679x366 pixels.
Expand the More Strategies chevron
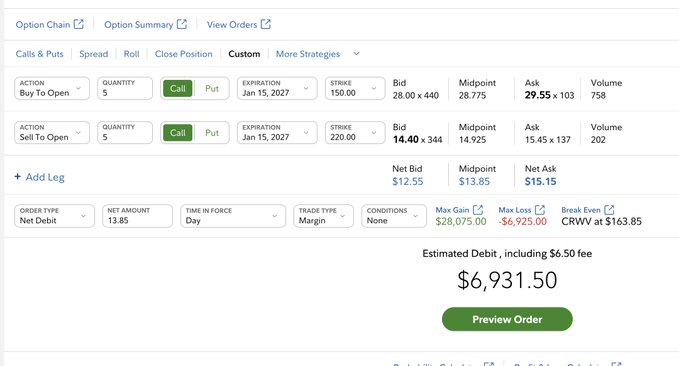pos(356,54)
